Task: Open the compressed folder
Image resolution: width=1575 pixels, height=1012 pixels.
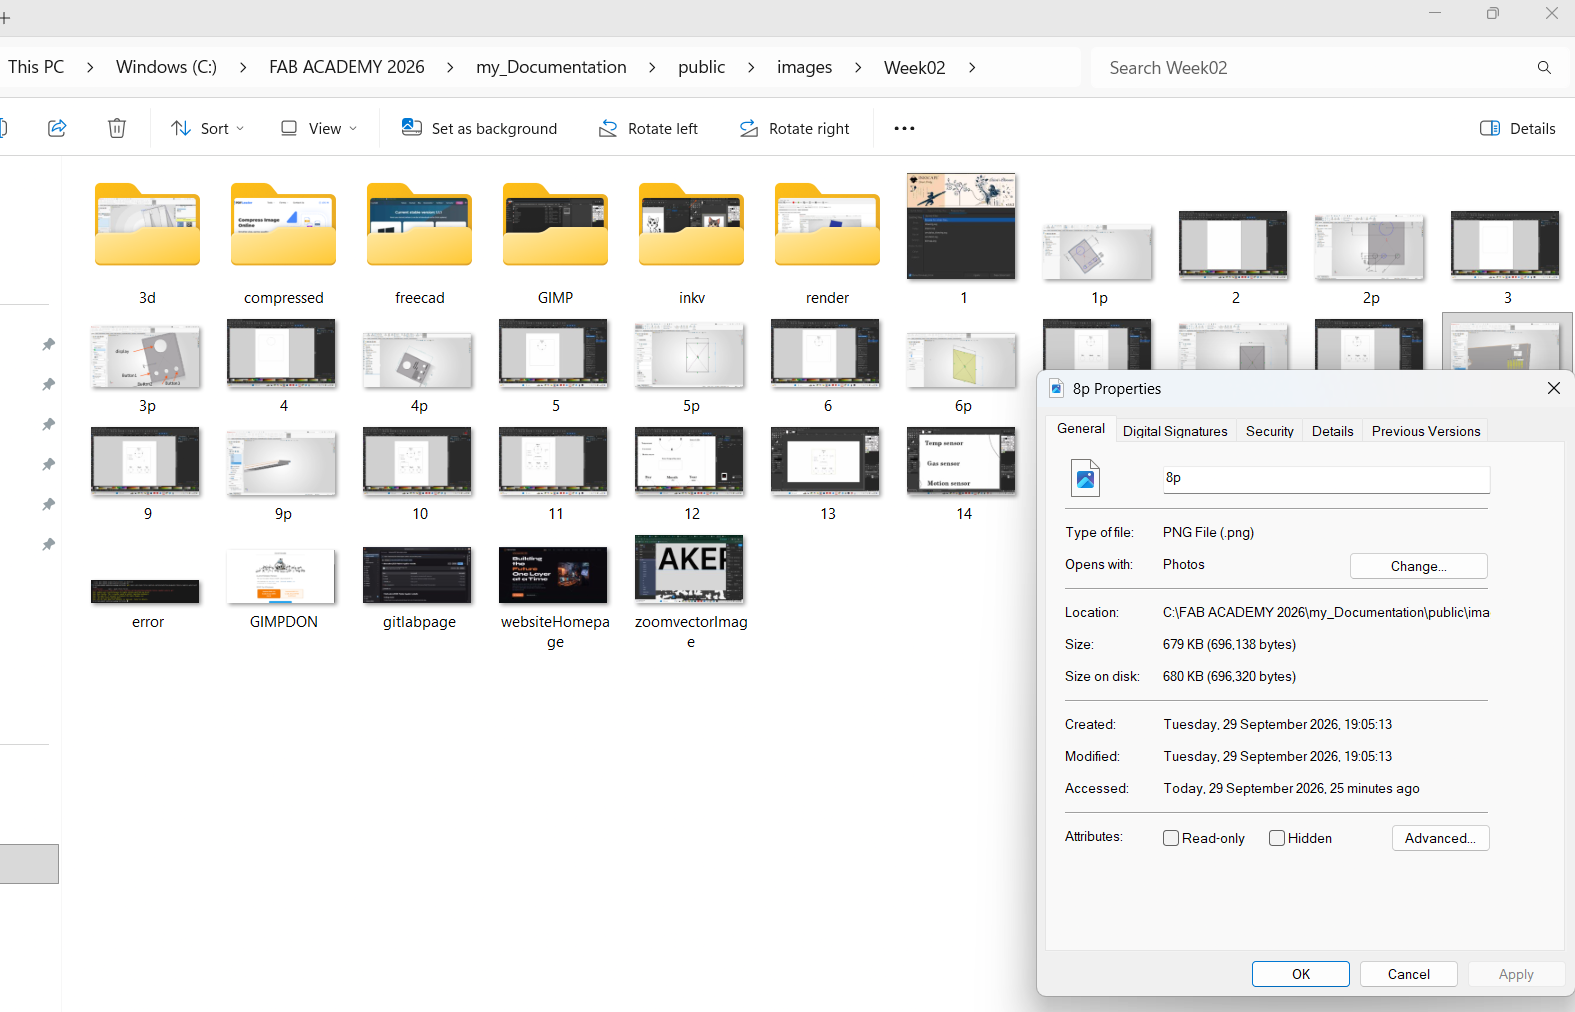Action: click(x=283, y=225)
